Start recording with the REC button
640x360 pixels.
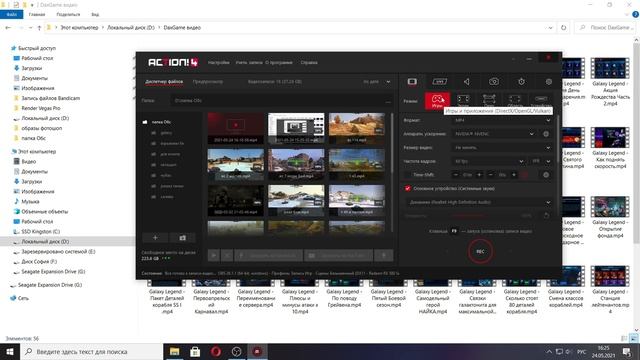click(480, 251)
